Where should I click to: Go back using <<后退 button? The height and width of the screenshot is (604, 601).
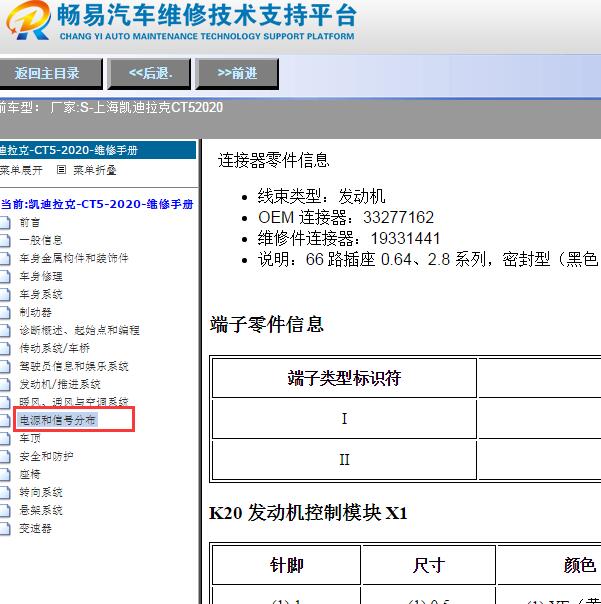click(x=149, y=74)
